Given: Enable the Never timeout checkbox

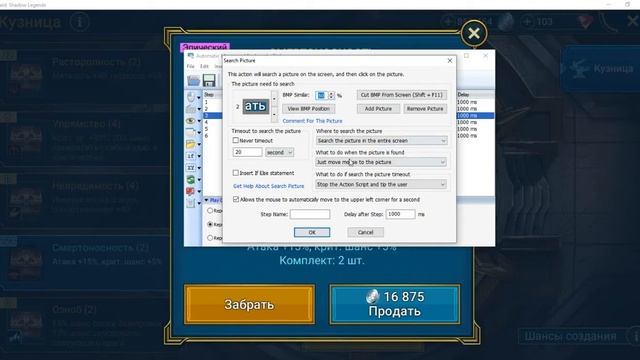Looking at the screenshot, I should pos(236,140).
